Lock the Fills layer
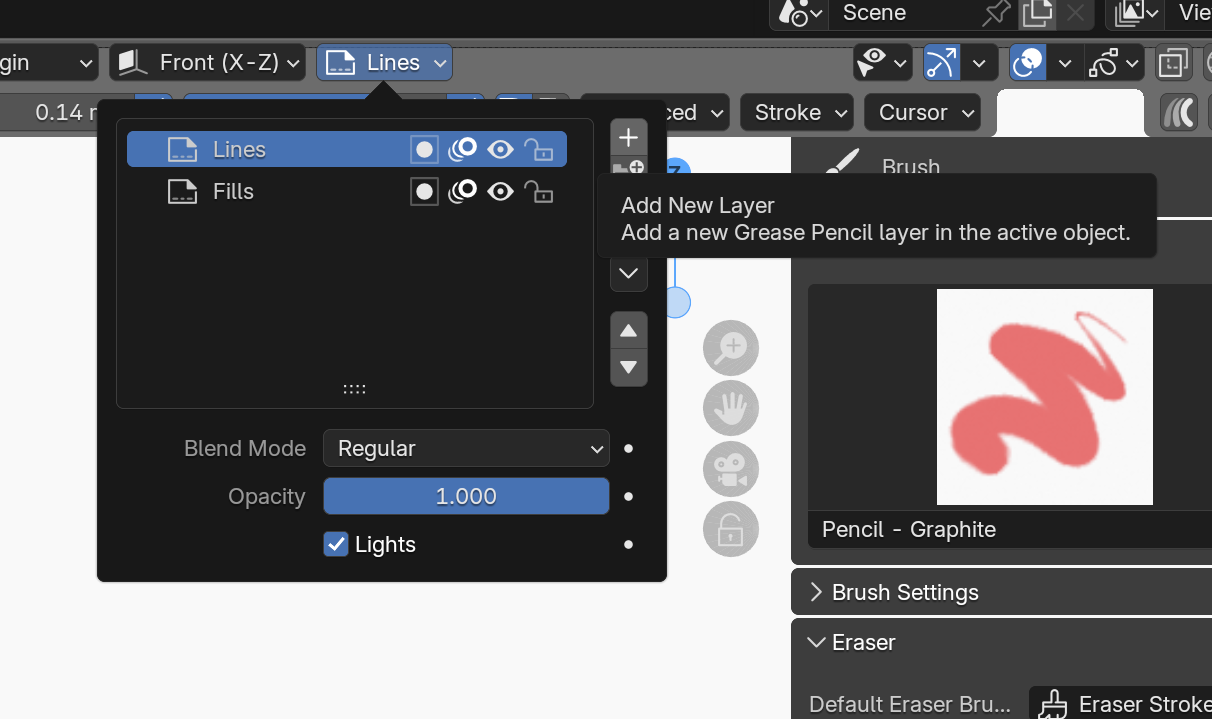The width and height of the screenshot is (1212, 719). (539, 192)
